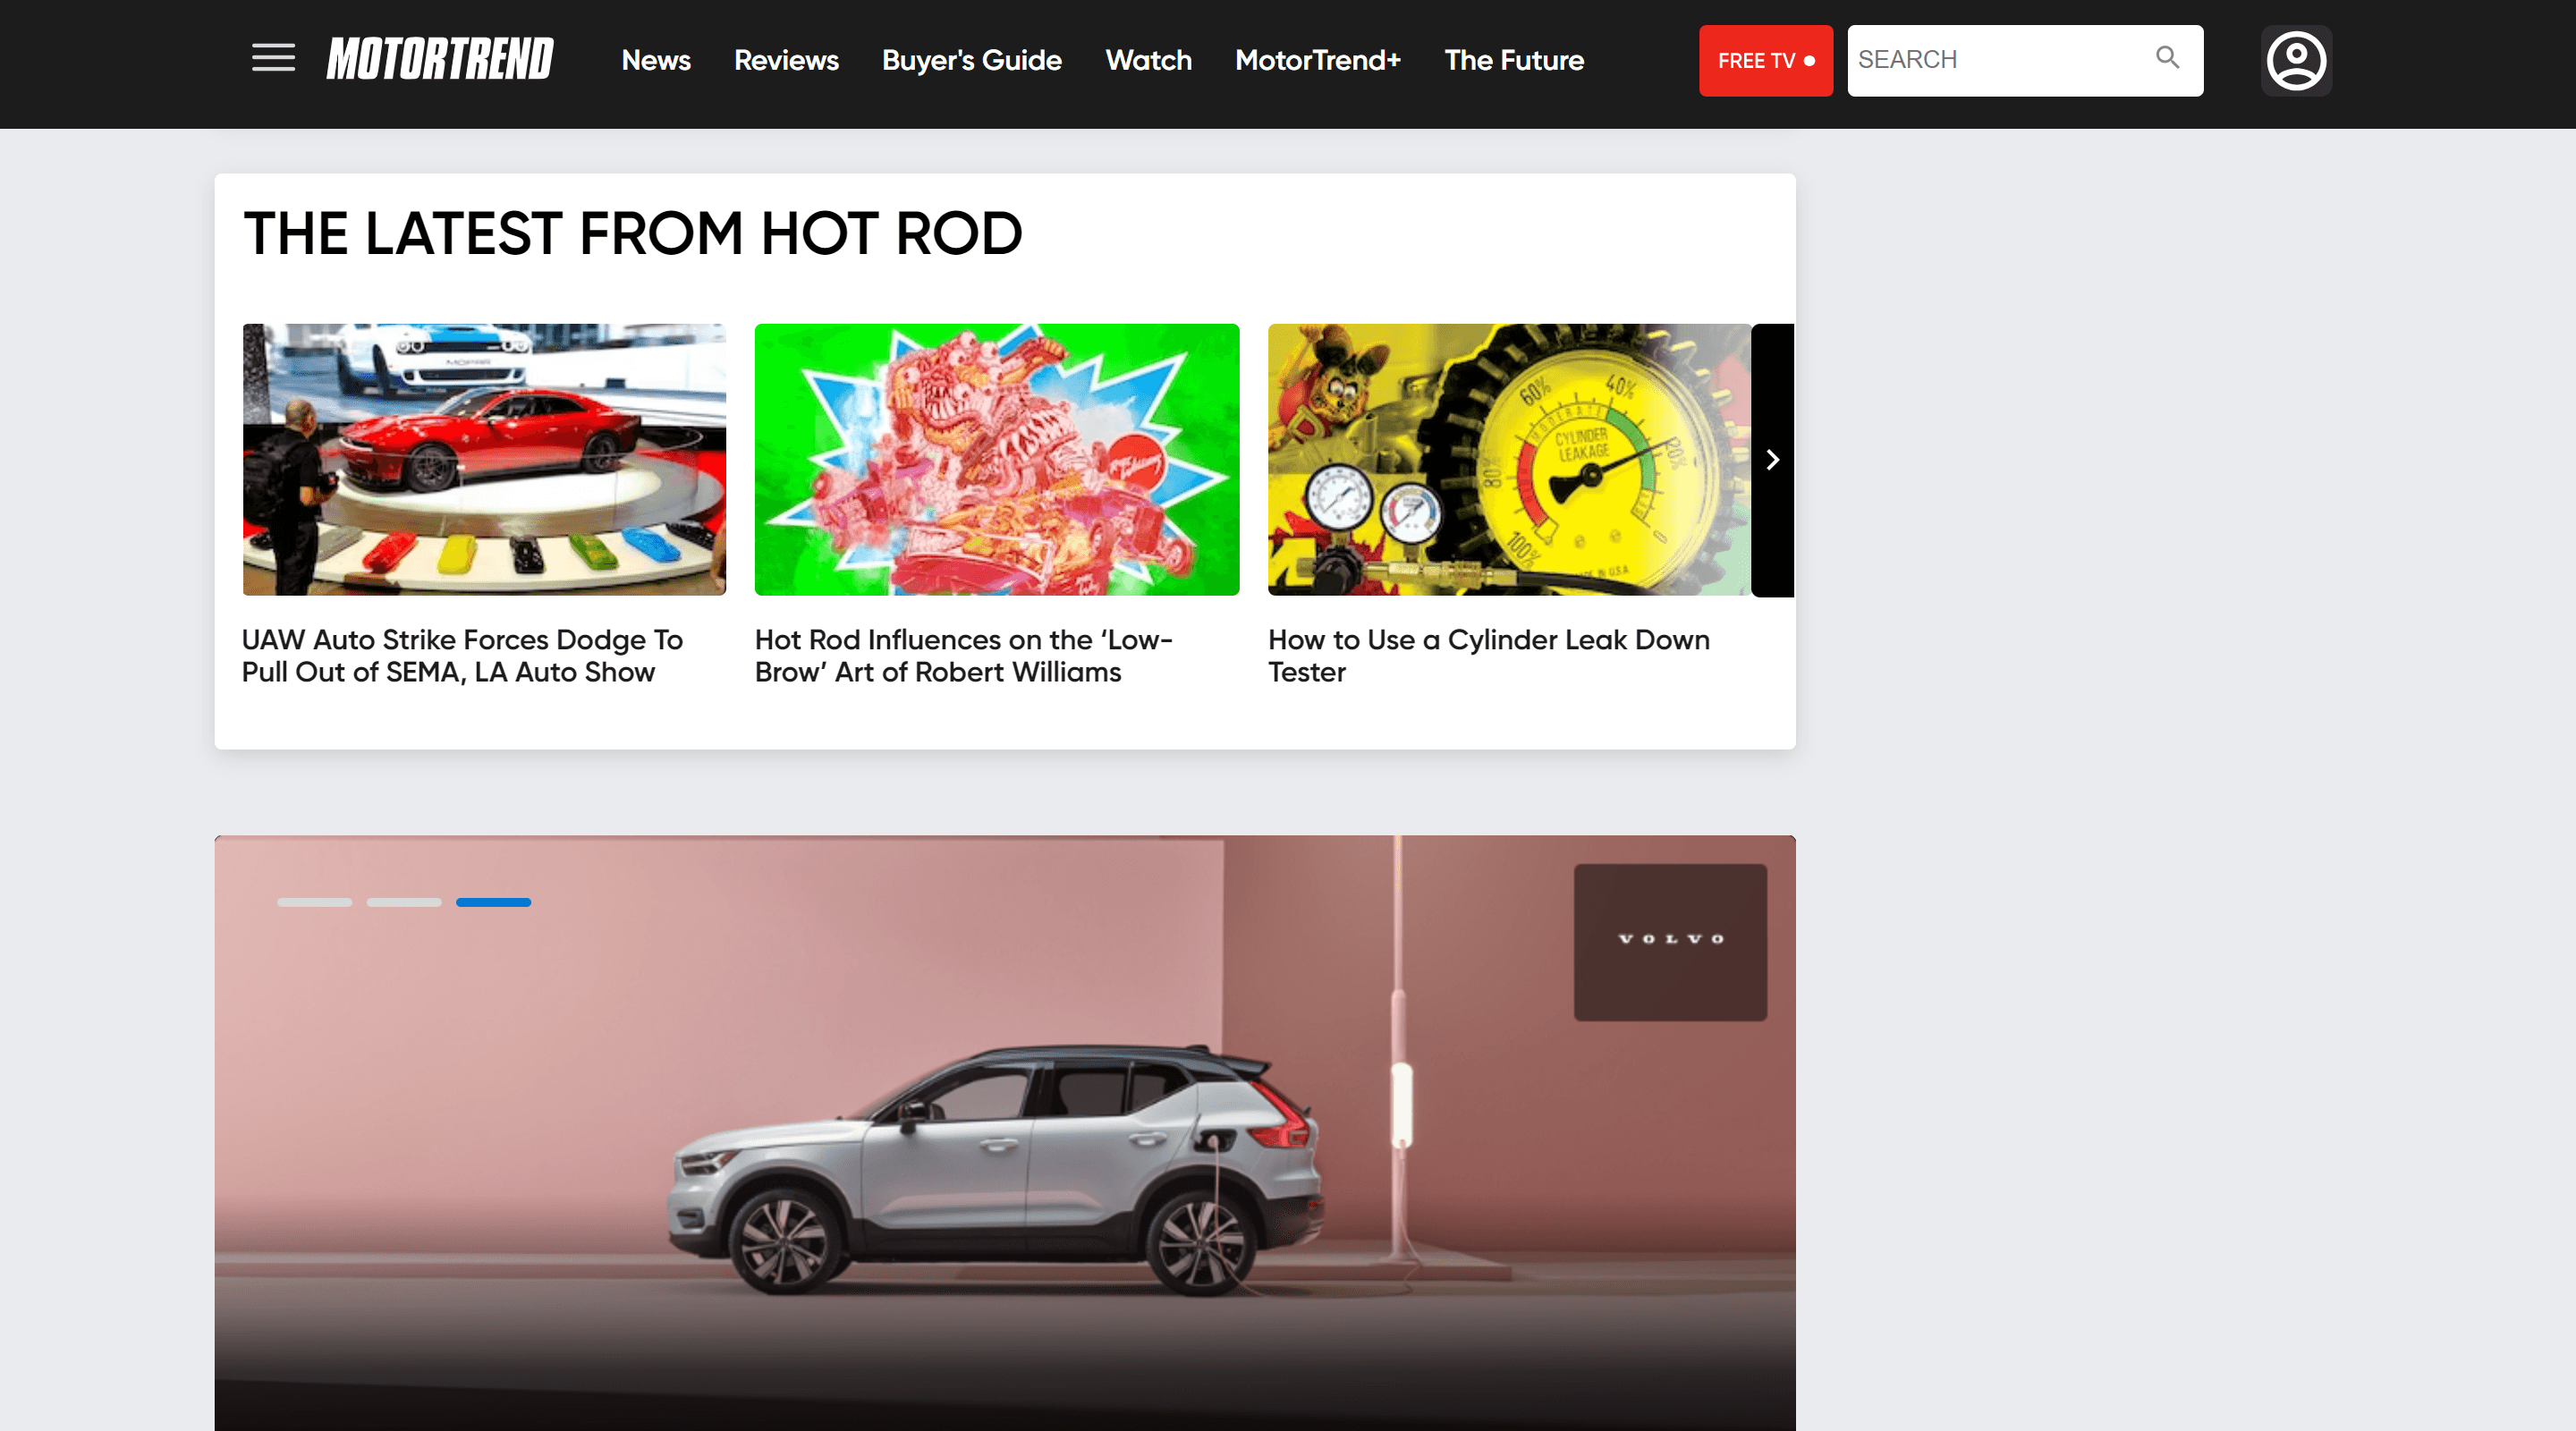This screenshot has height=1431, width=2576.
Task: Advance the Hot Rod carousel with next arrow
Action: click(1773, 460)
